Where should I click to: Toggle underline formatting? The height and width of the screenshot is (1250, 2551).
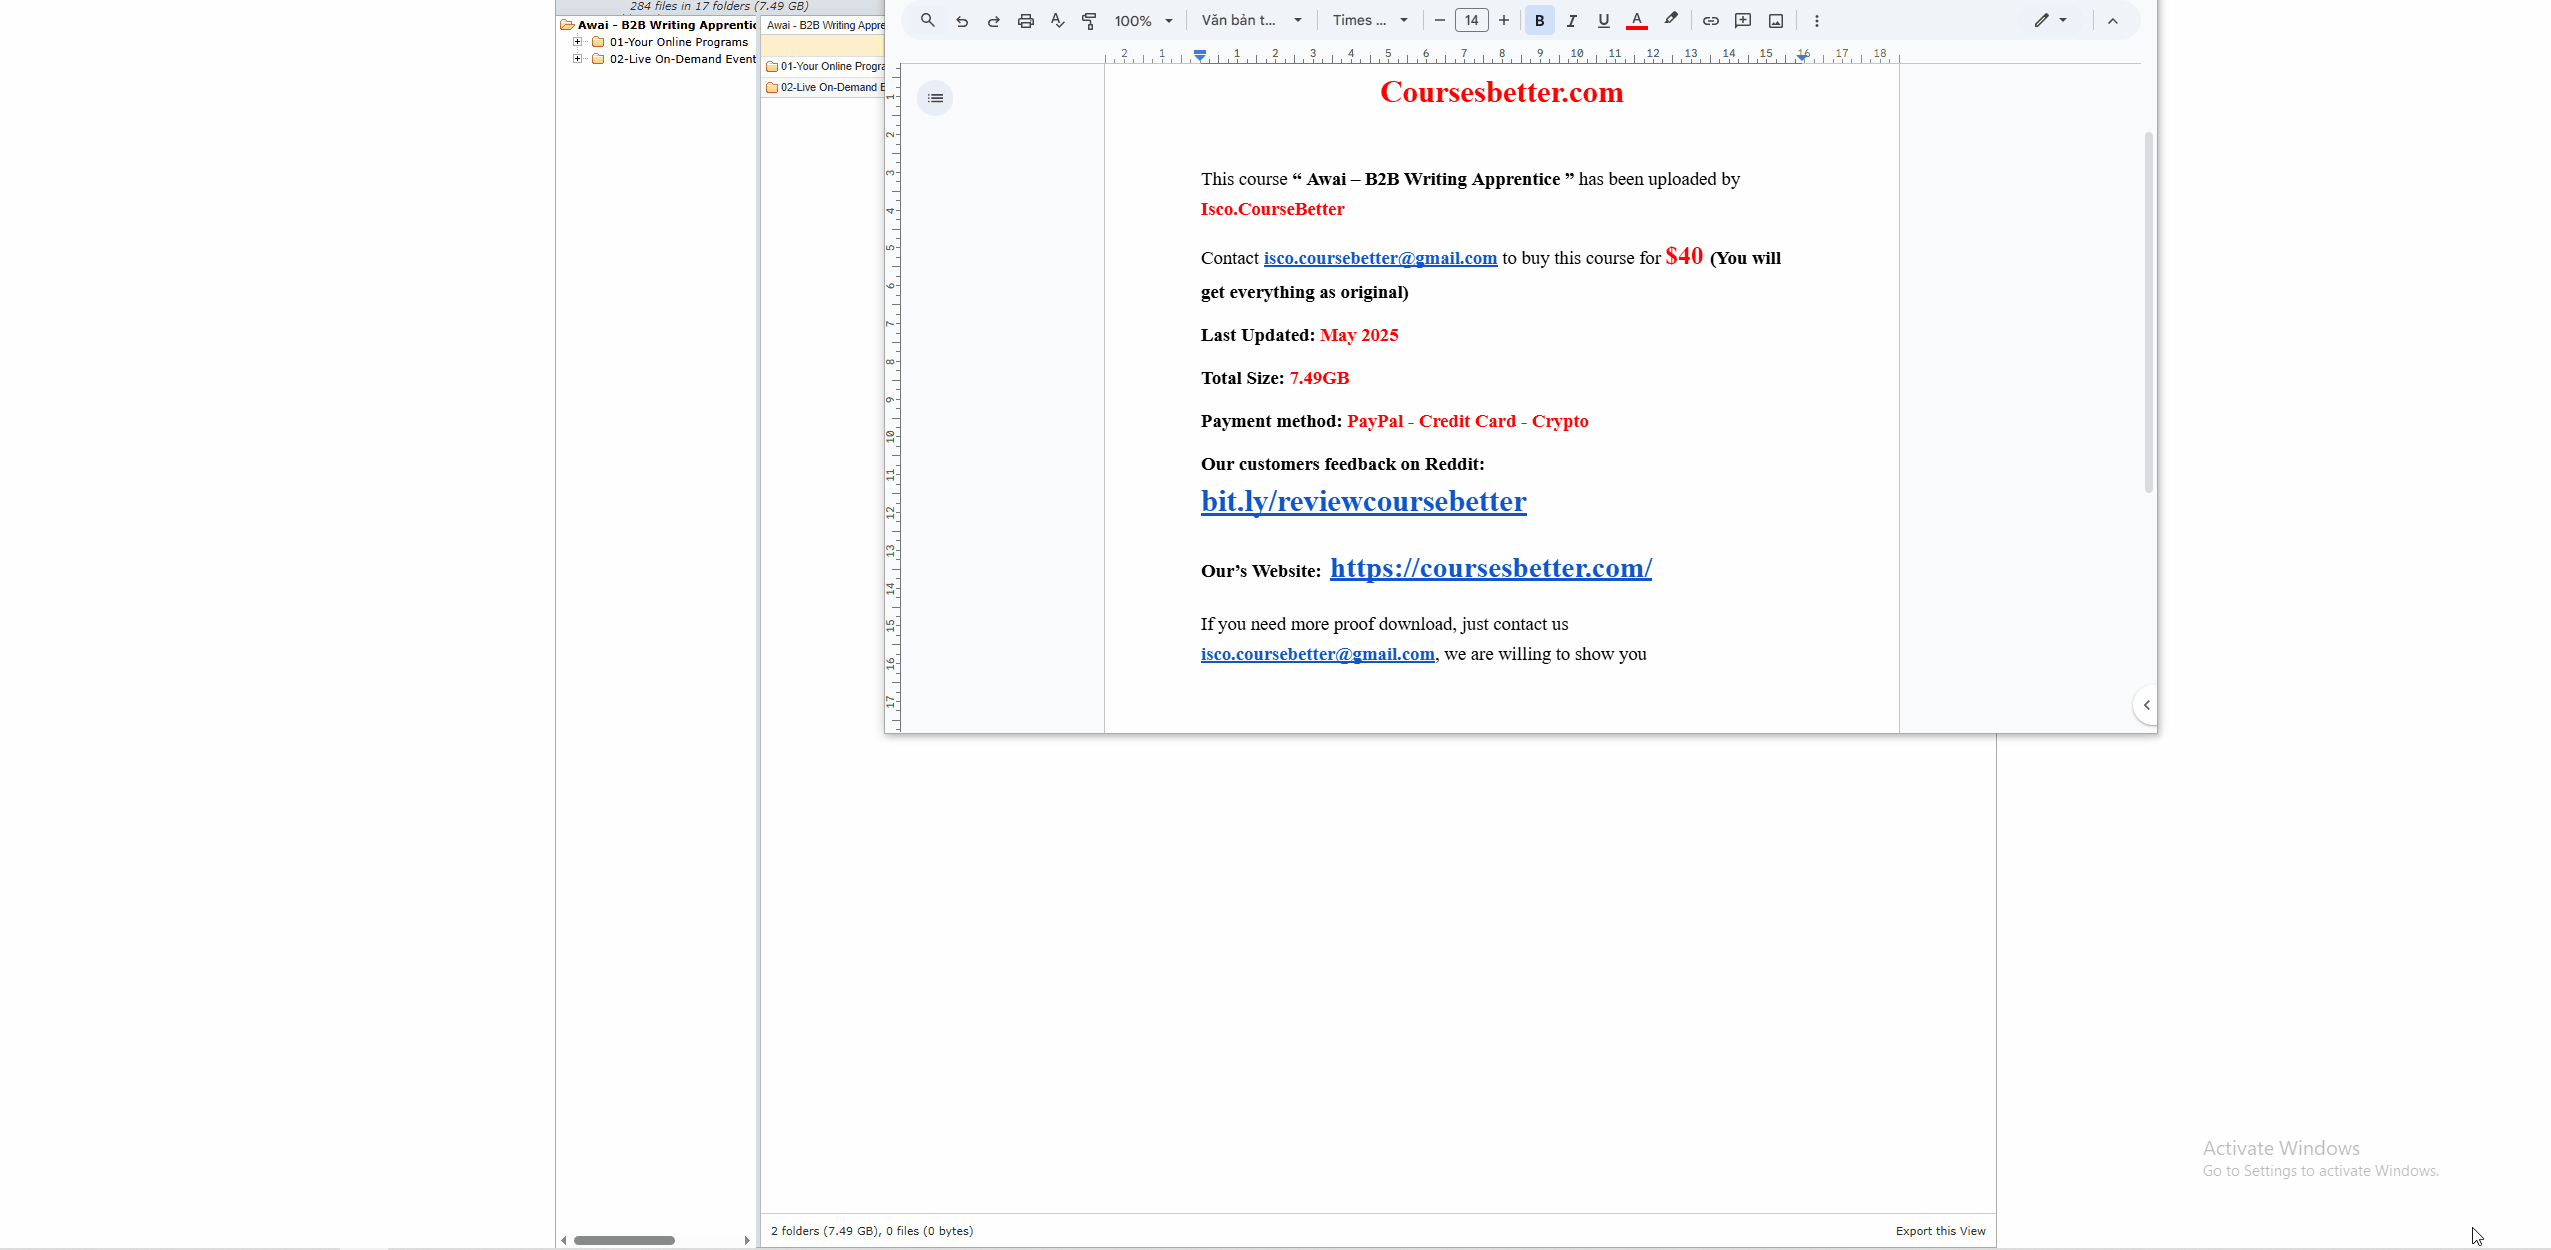point(1603,20)
